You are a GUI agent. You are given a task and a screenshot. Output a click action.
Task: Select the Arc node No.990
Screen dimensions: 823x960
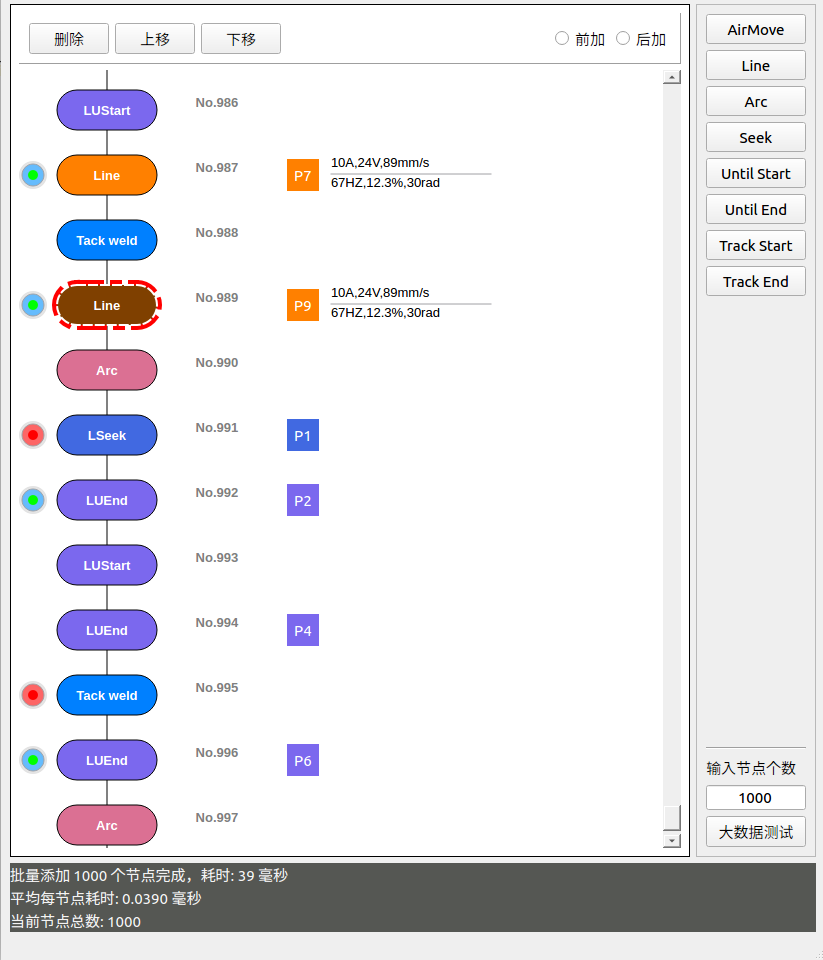[x=107, y=370]
